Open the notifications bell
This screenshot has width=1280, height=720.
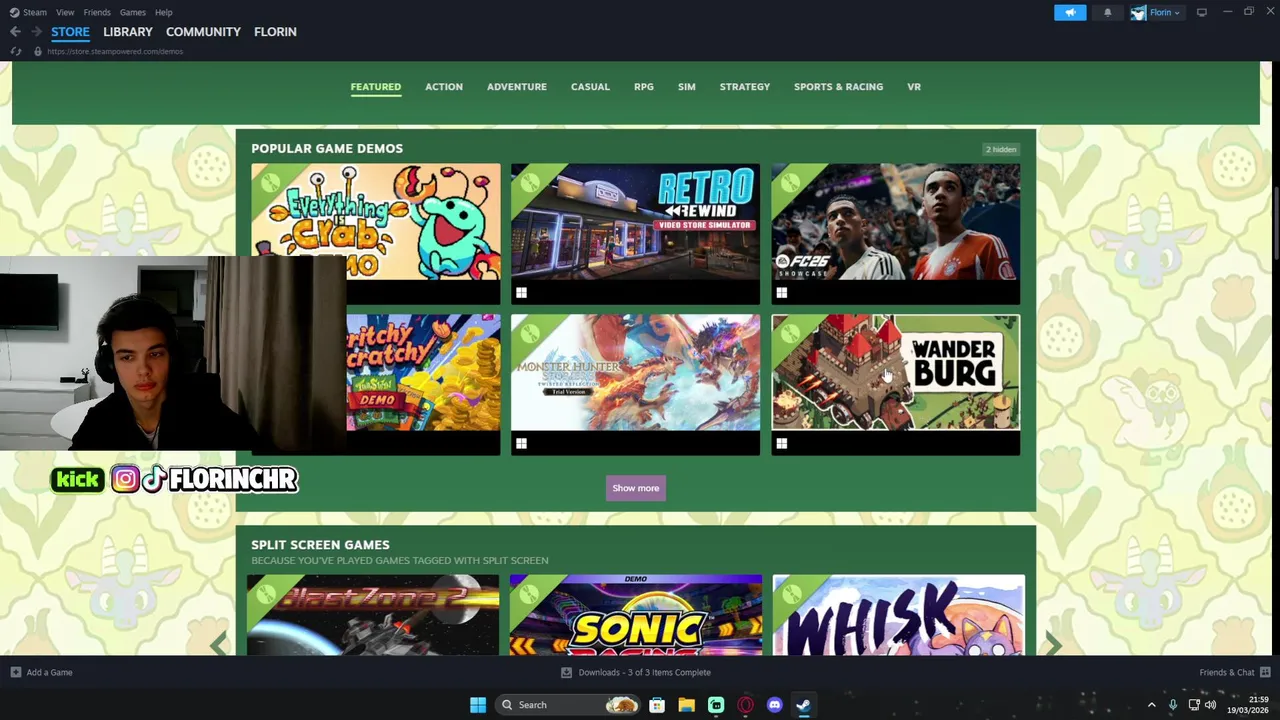point(1107,12)
